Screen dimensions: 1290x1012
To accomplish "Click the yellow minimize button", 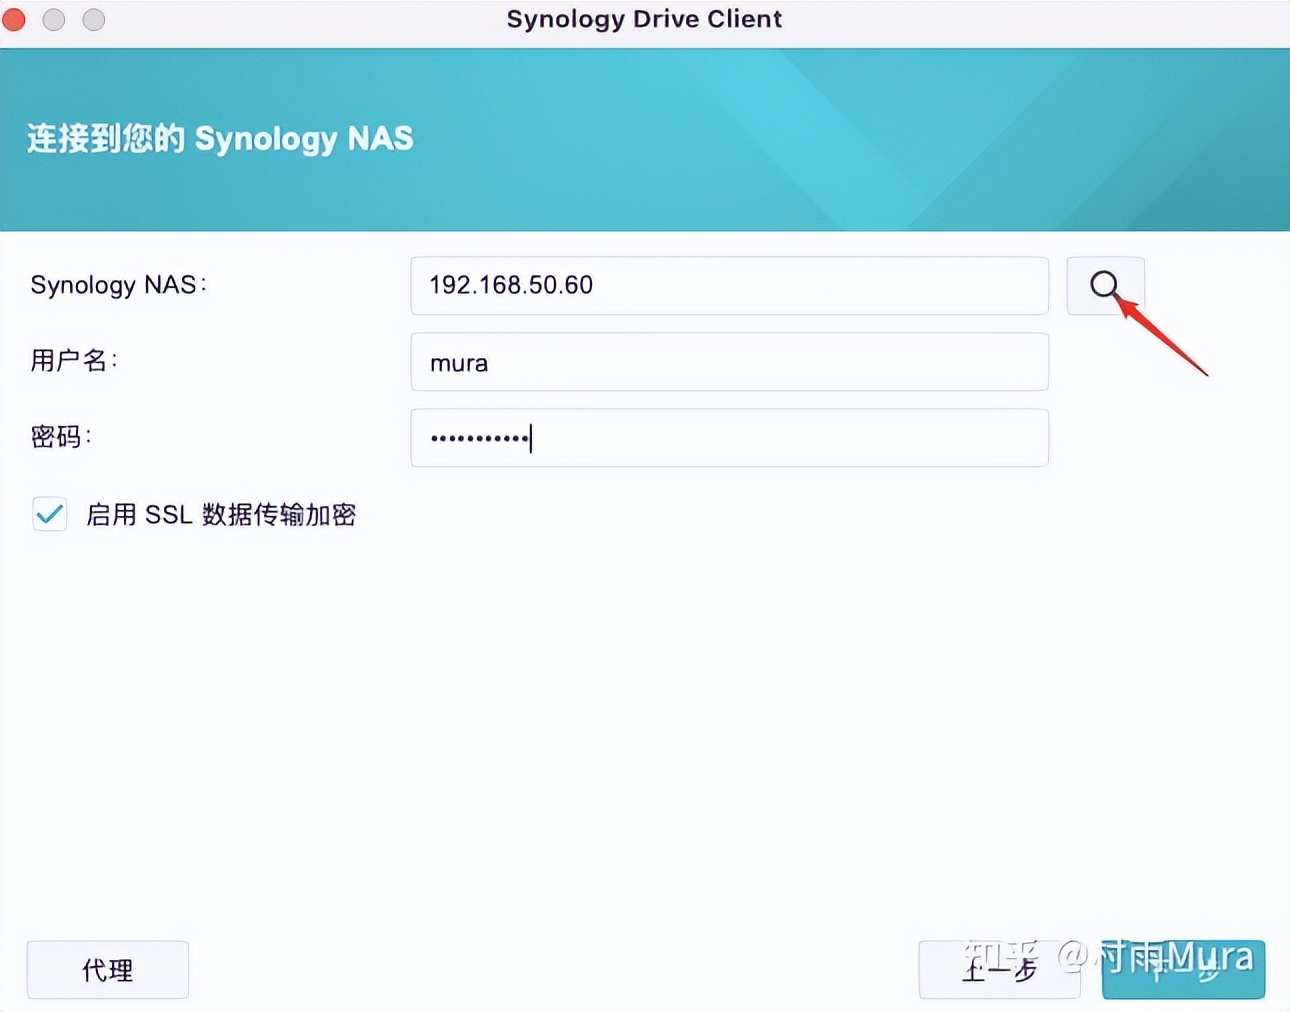I will [54, 19].
